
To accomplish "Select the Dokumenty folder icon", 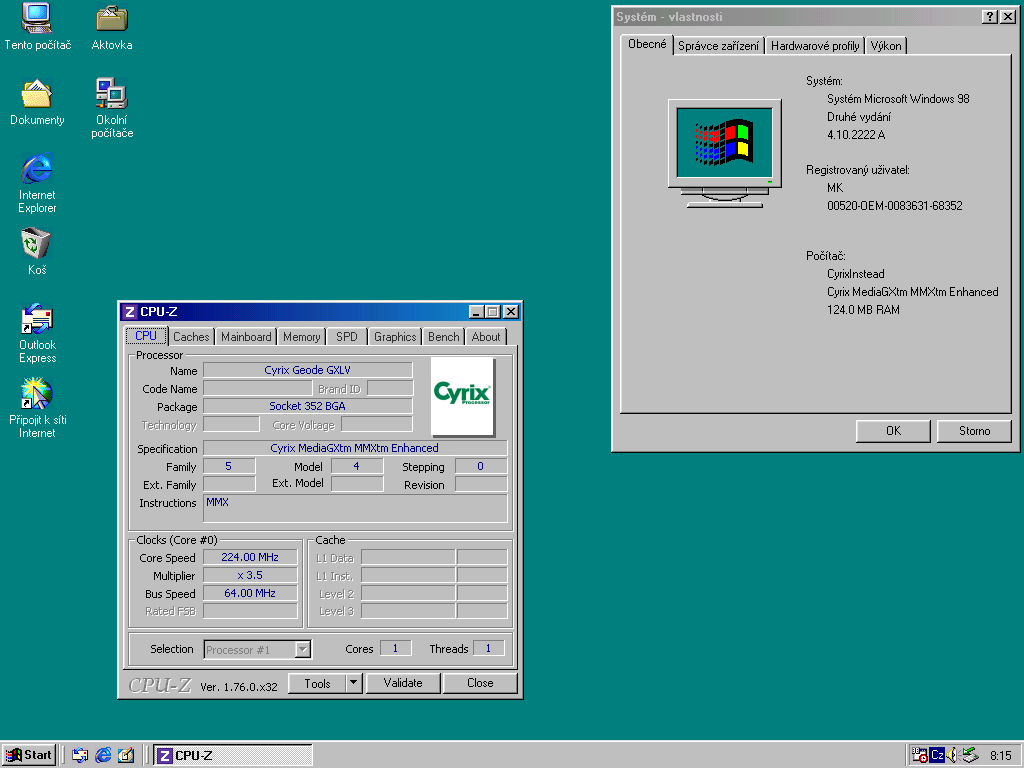I will (x=37, y=94).
